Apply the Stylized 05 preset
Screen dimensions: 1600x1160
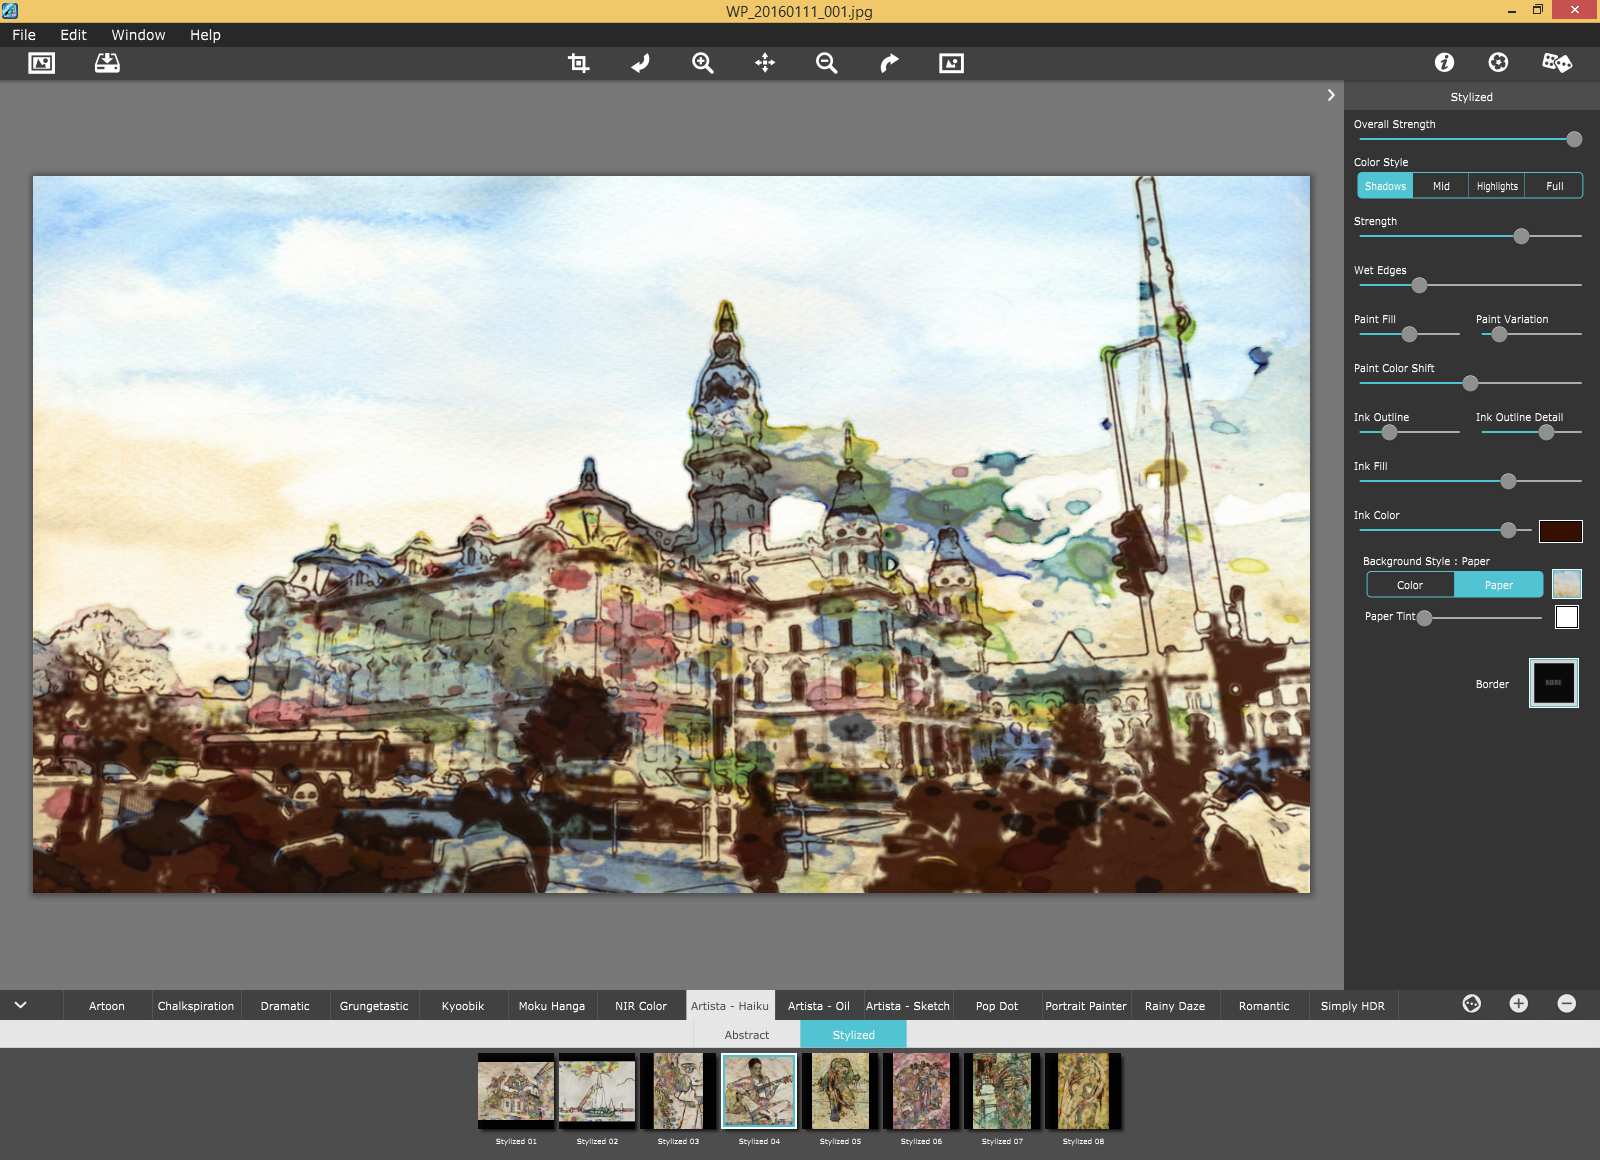[x=840, y=1091]
